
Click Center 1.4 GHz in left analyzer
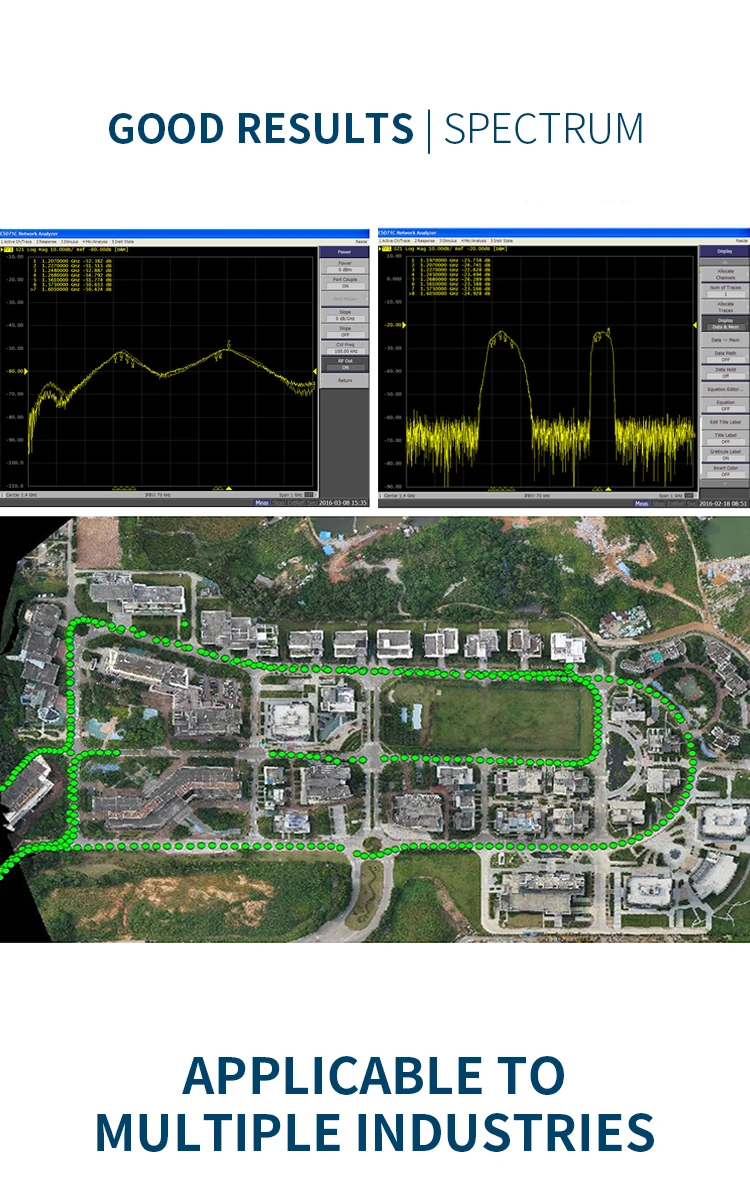[x=21, y=495]
